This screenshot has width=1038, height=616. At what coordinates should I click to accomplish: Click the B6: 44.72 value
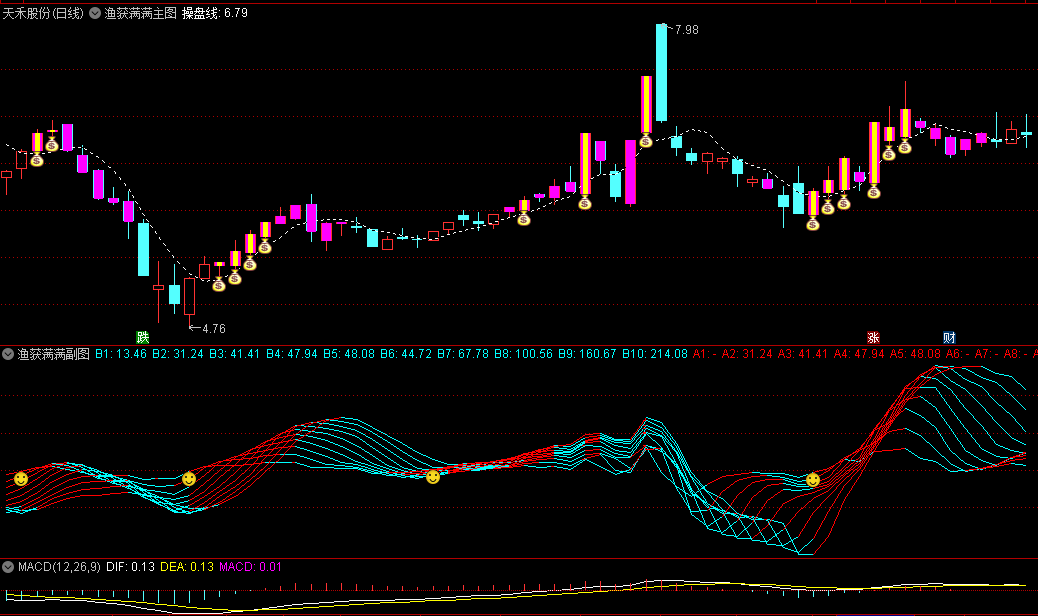tap(406, 354)
